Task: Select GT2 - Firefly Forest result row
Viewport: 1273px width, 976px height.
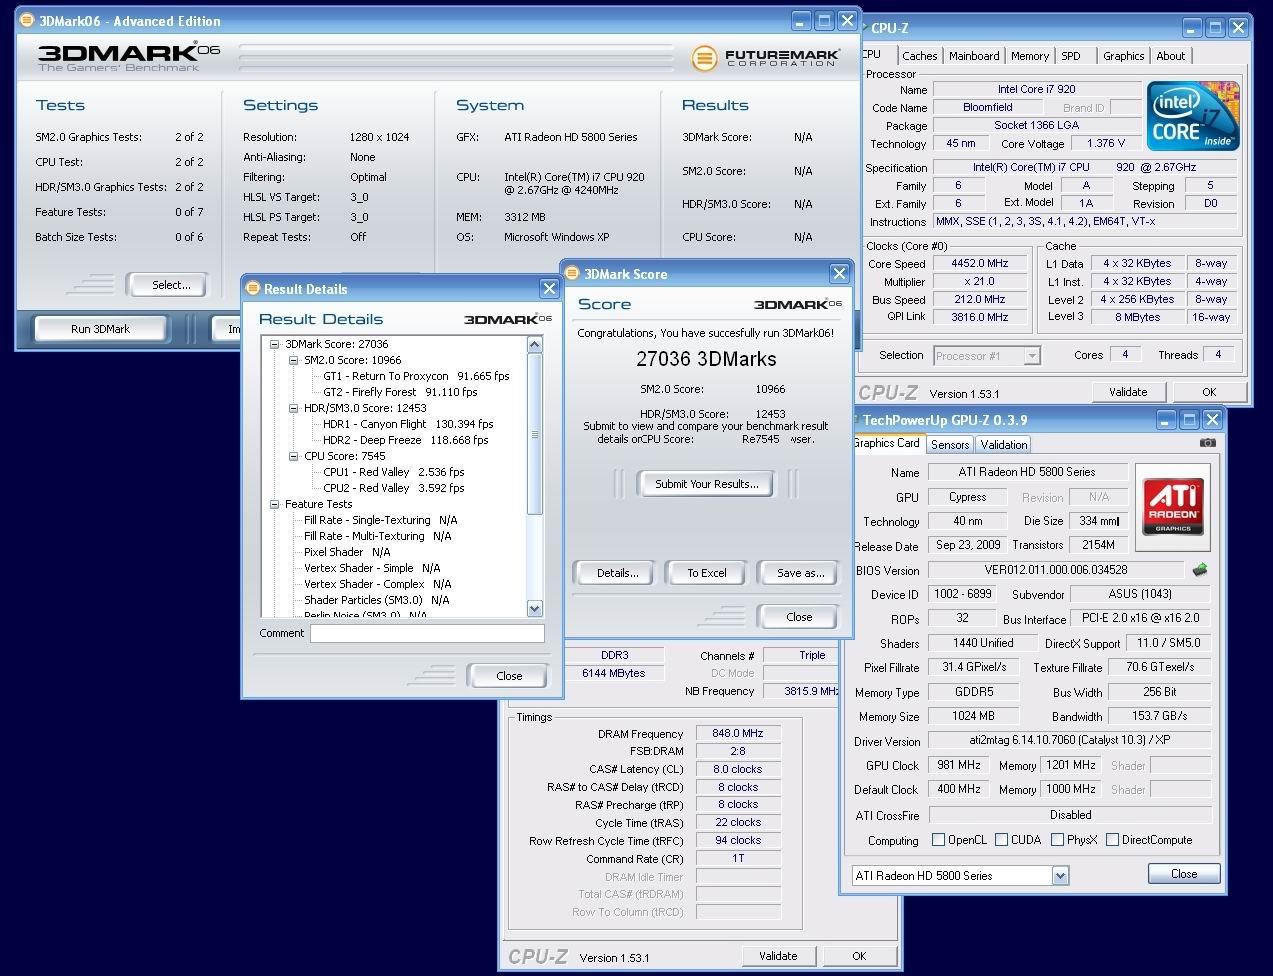Action: (x=400, y=392)
